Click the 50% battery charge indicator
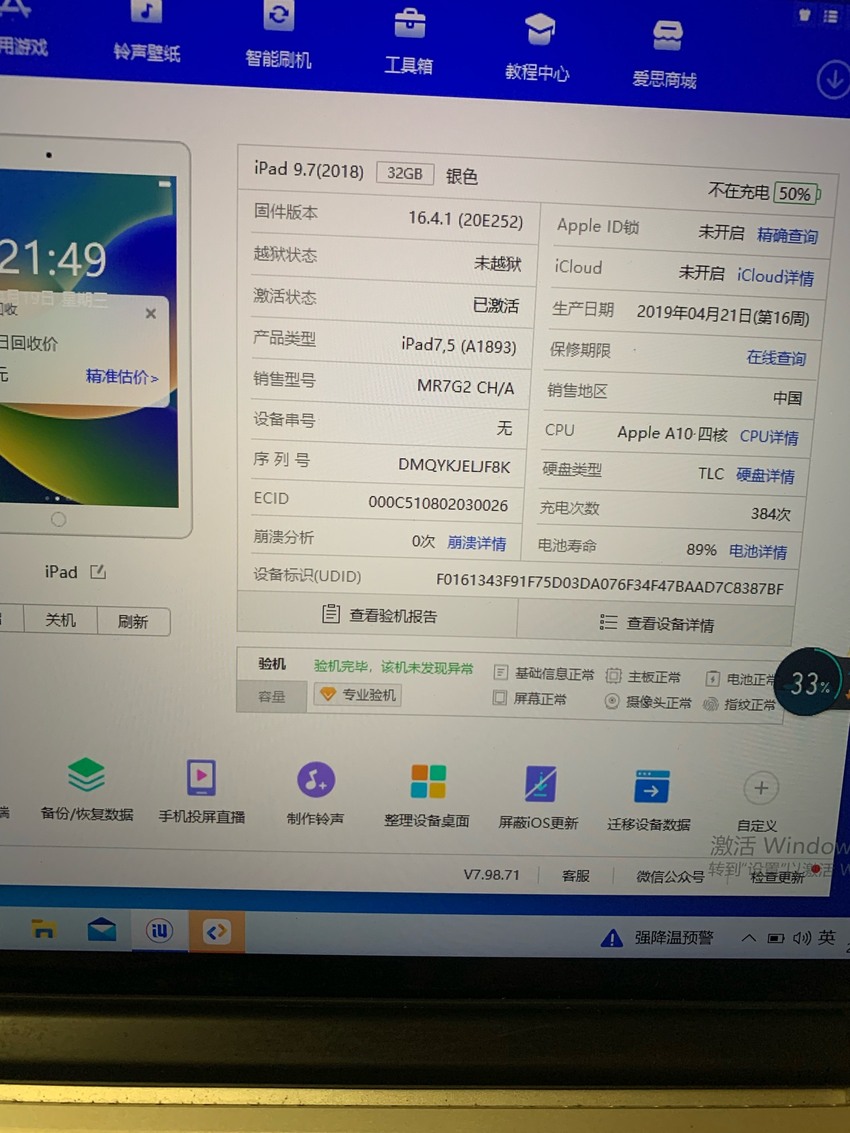Screen dimensions: 850x1133 (797, 194)
